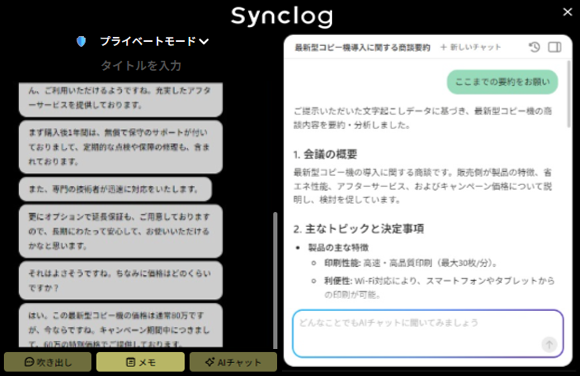Focus the AI chat input box

tap(428, 333)
